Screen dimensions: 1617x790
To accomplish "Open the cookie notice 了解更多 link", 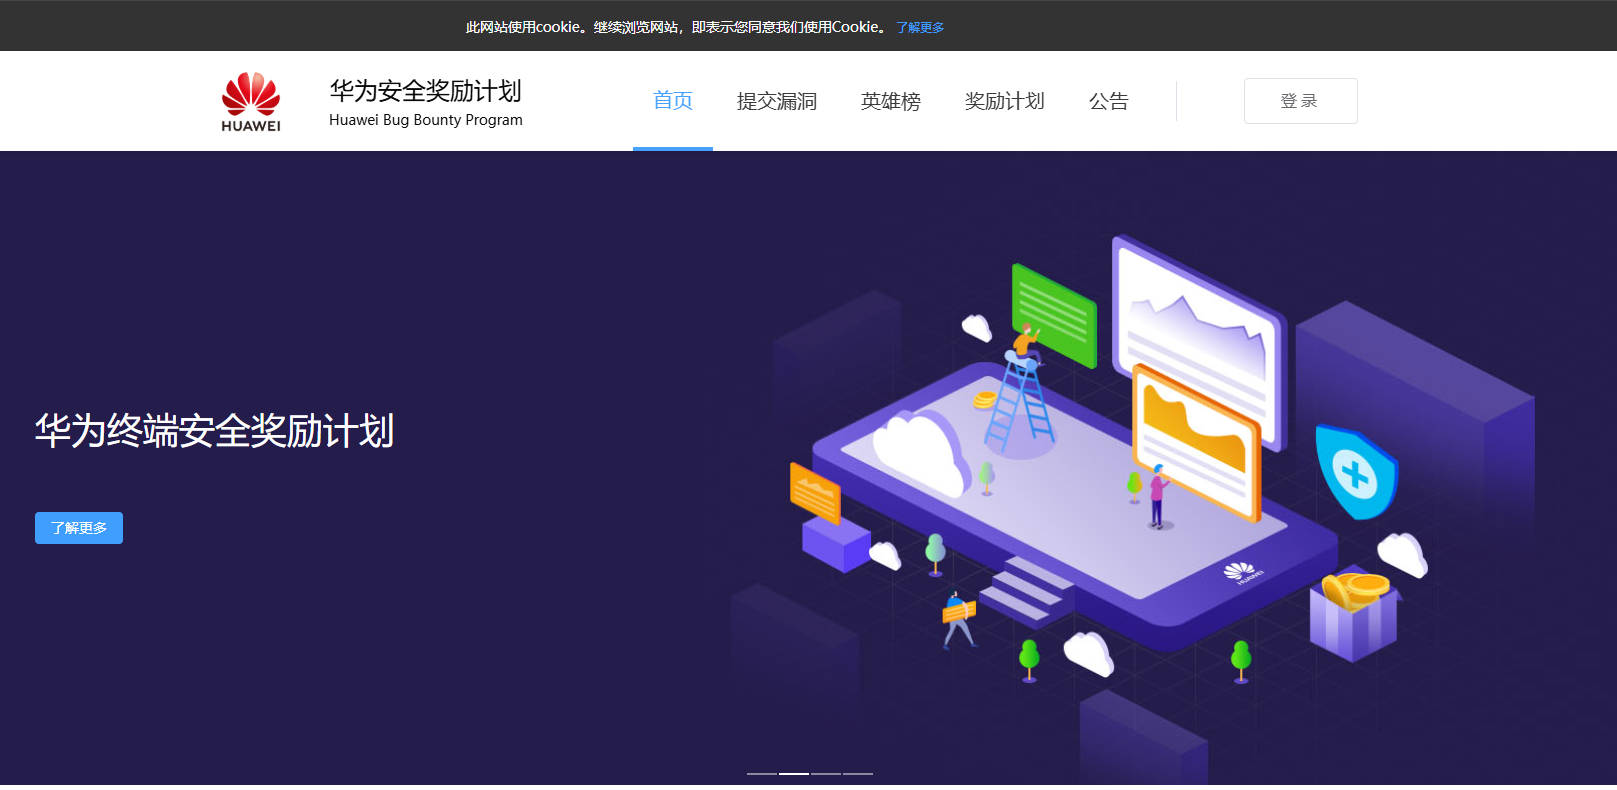I will (x=920, y=28).
